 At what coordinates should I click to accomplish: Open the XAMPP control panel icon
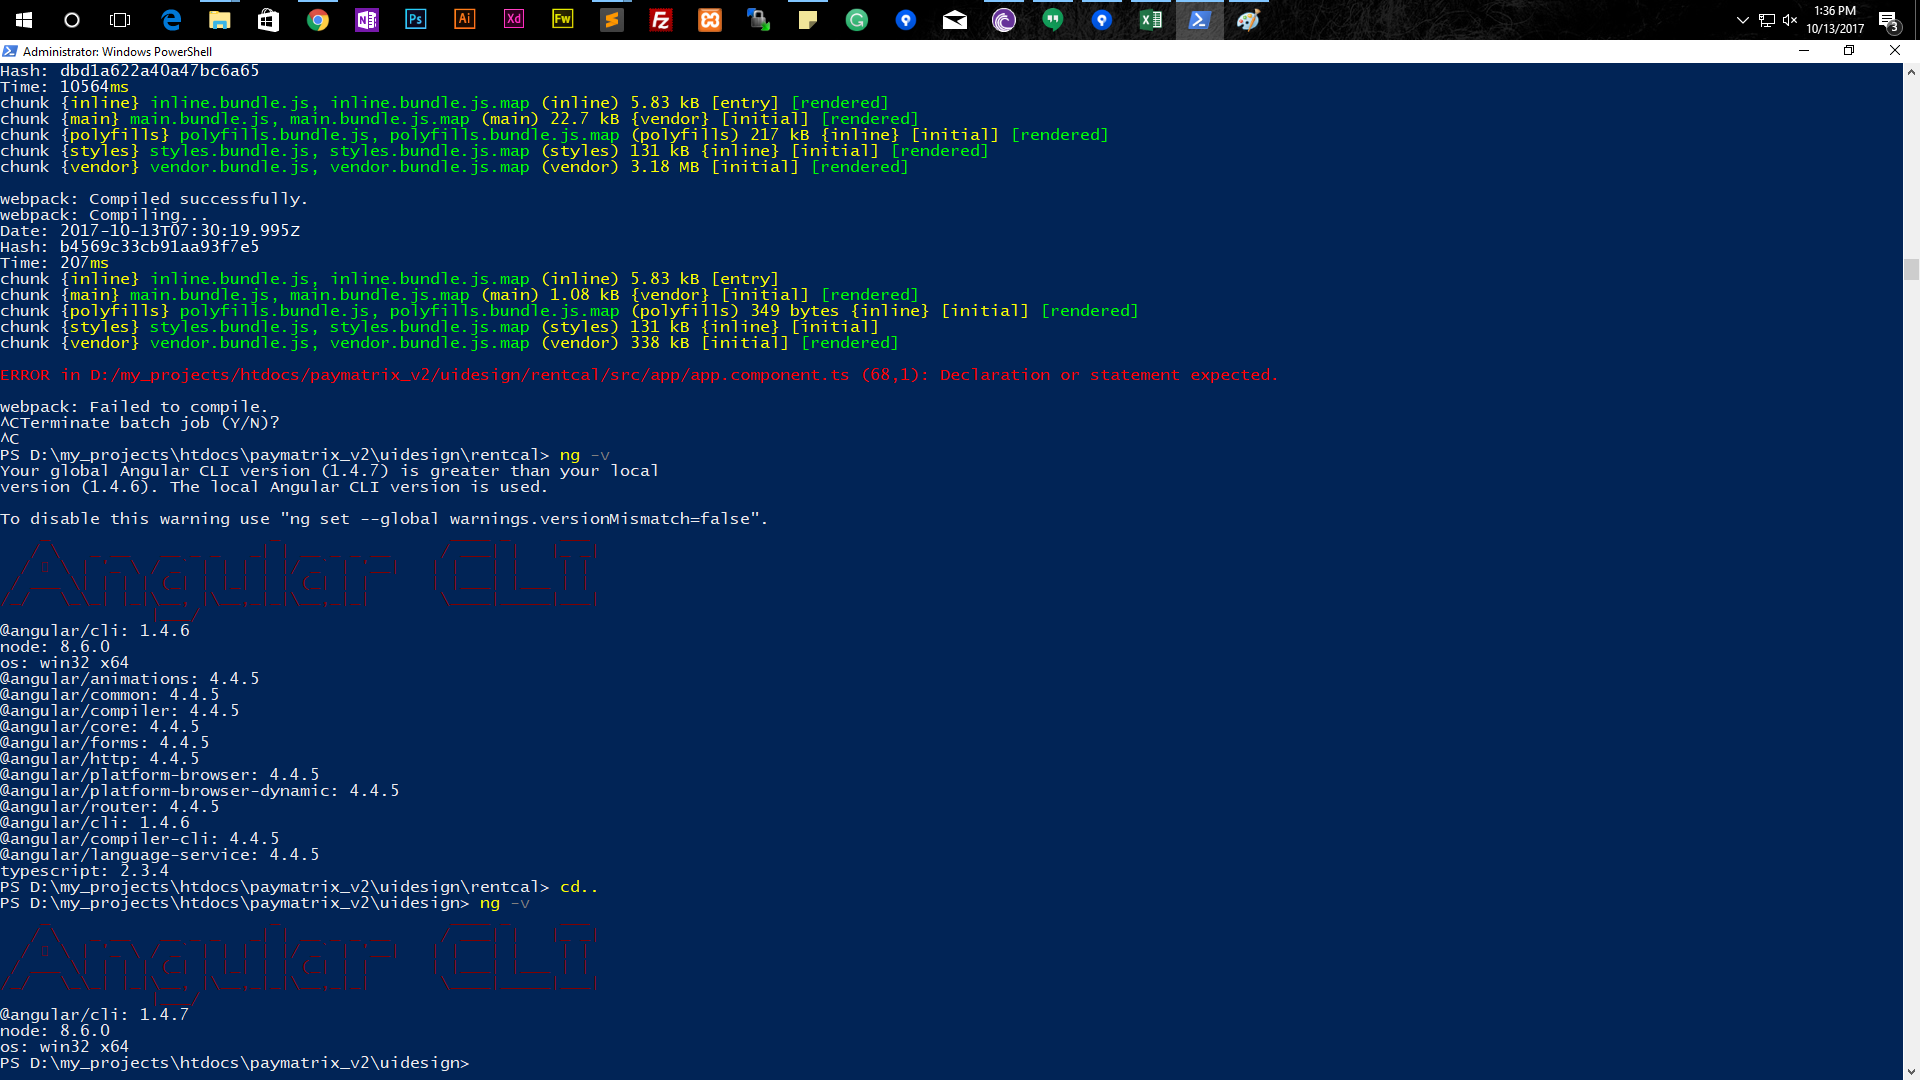tap(710, 20)
